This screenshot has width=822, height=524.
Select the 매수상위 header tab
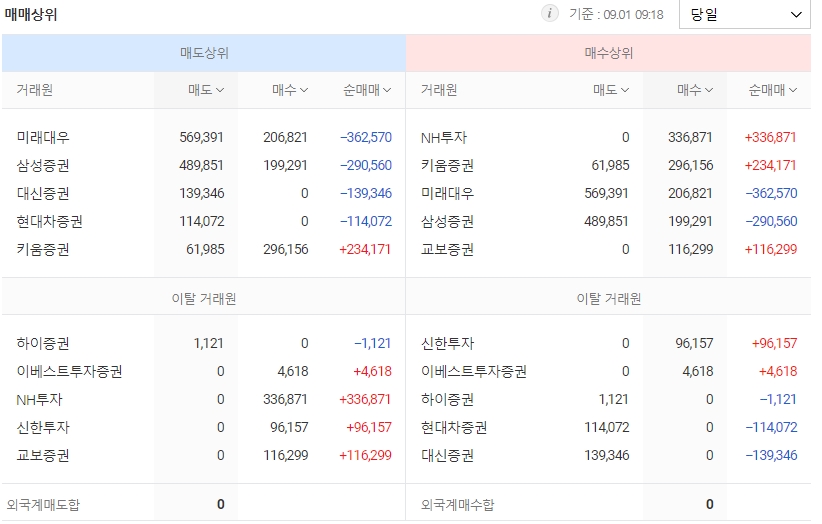(x=608, y=53)
